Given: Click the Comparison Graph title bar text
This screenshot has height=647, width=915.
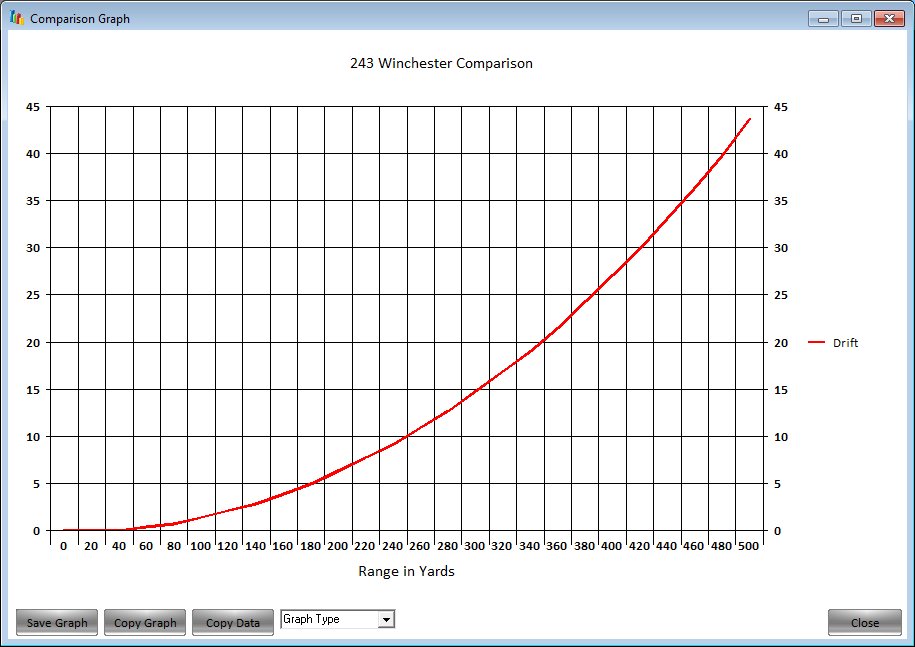Looking at the screenshot, I should [80, 19].
